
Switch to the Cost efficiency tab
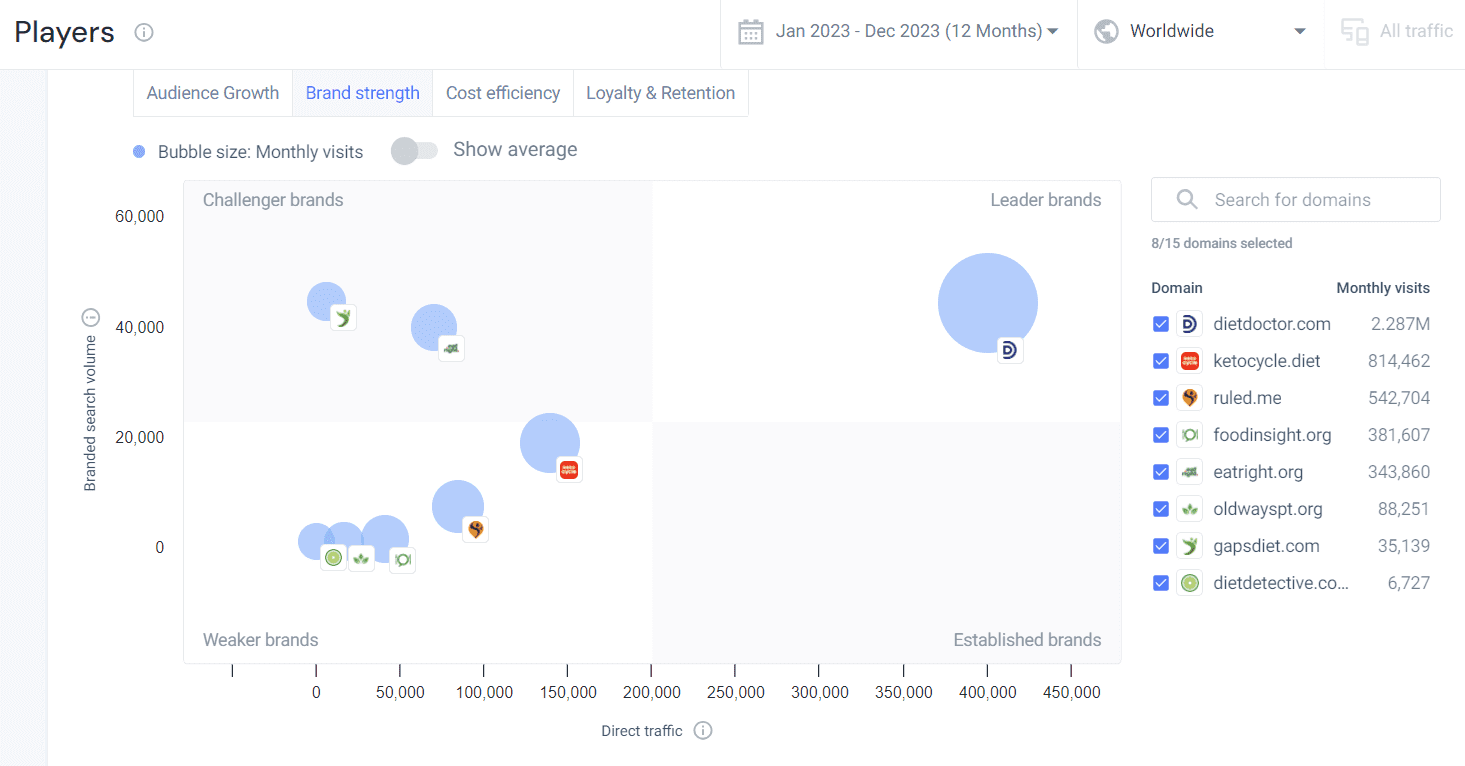tap(503, 93)
